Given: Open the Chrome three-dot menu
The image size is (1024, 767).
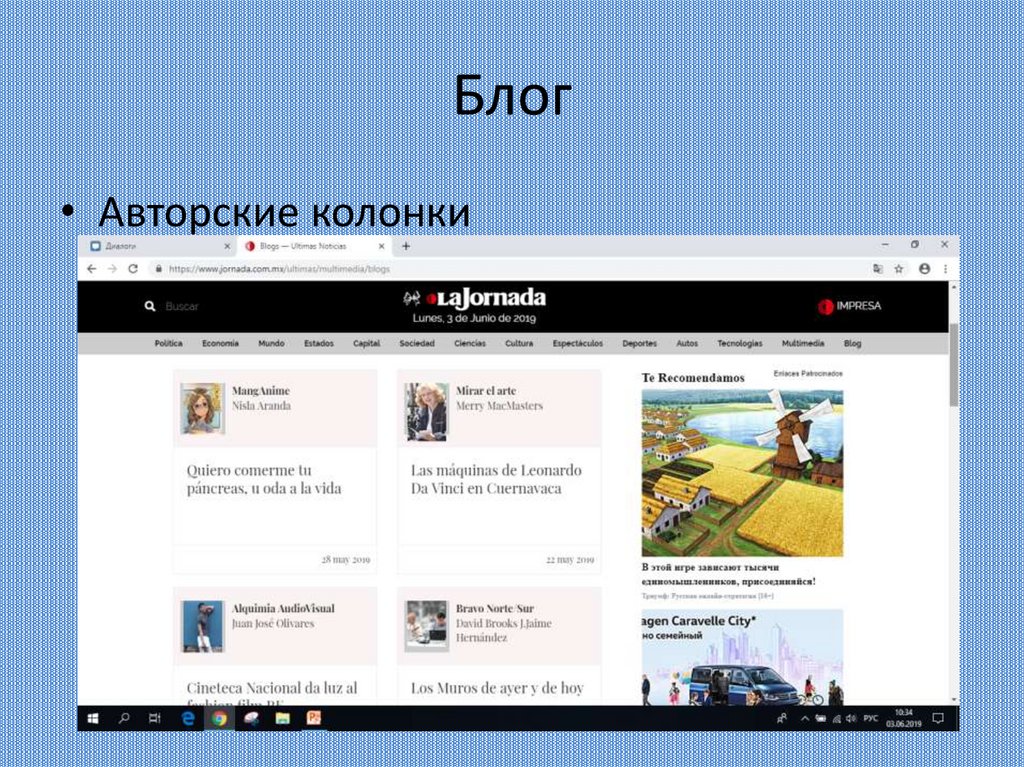Looking at the screenshot, I should 945,269.
